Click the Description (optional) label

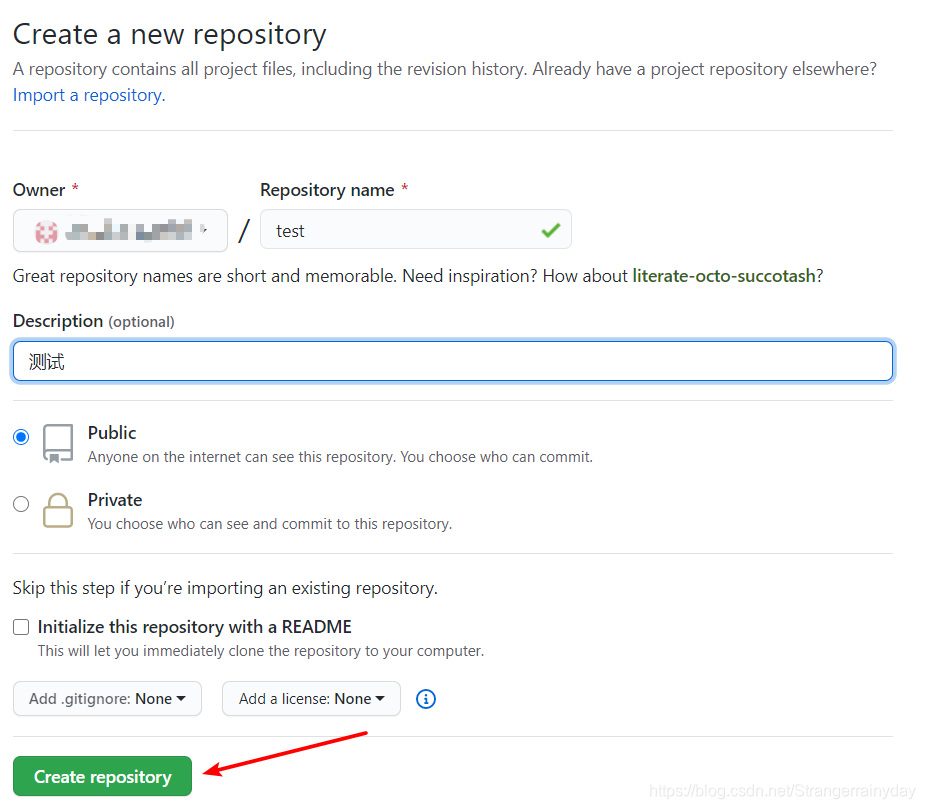coord(94,321)
